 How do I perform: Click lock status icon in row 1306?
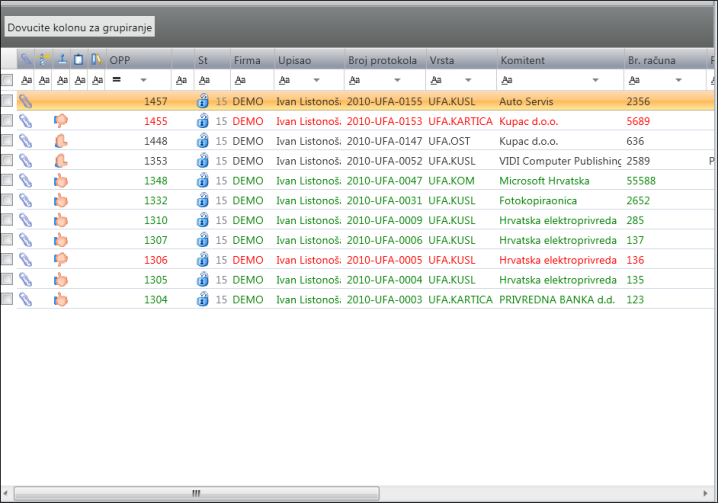202,260
